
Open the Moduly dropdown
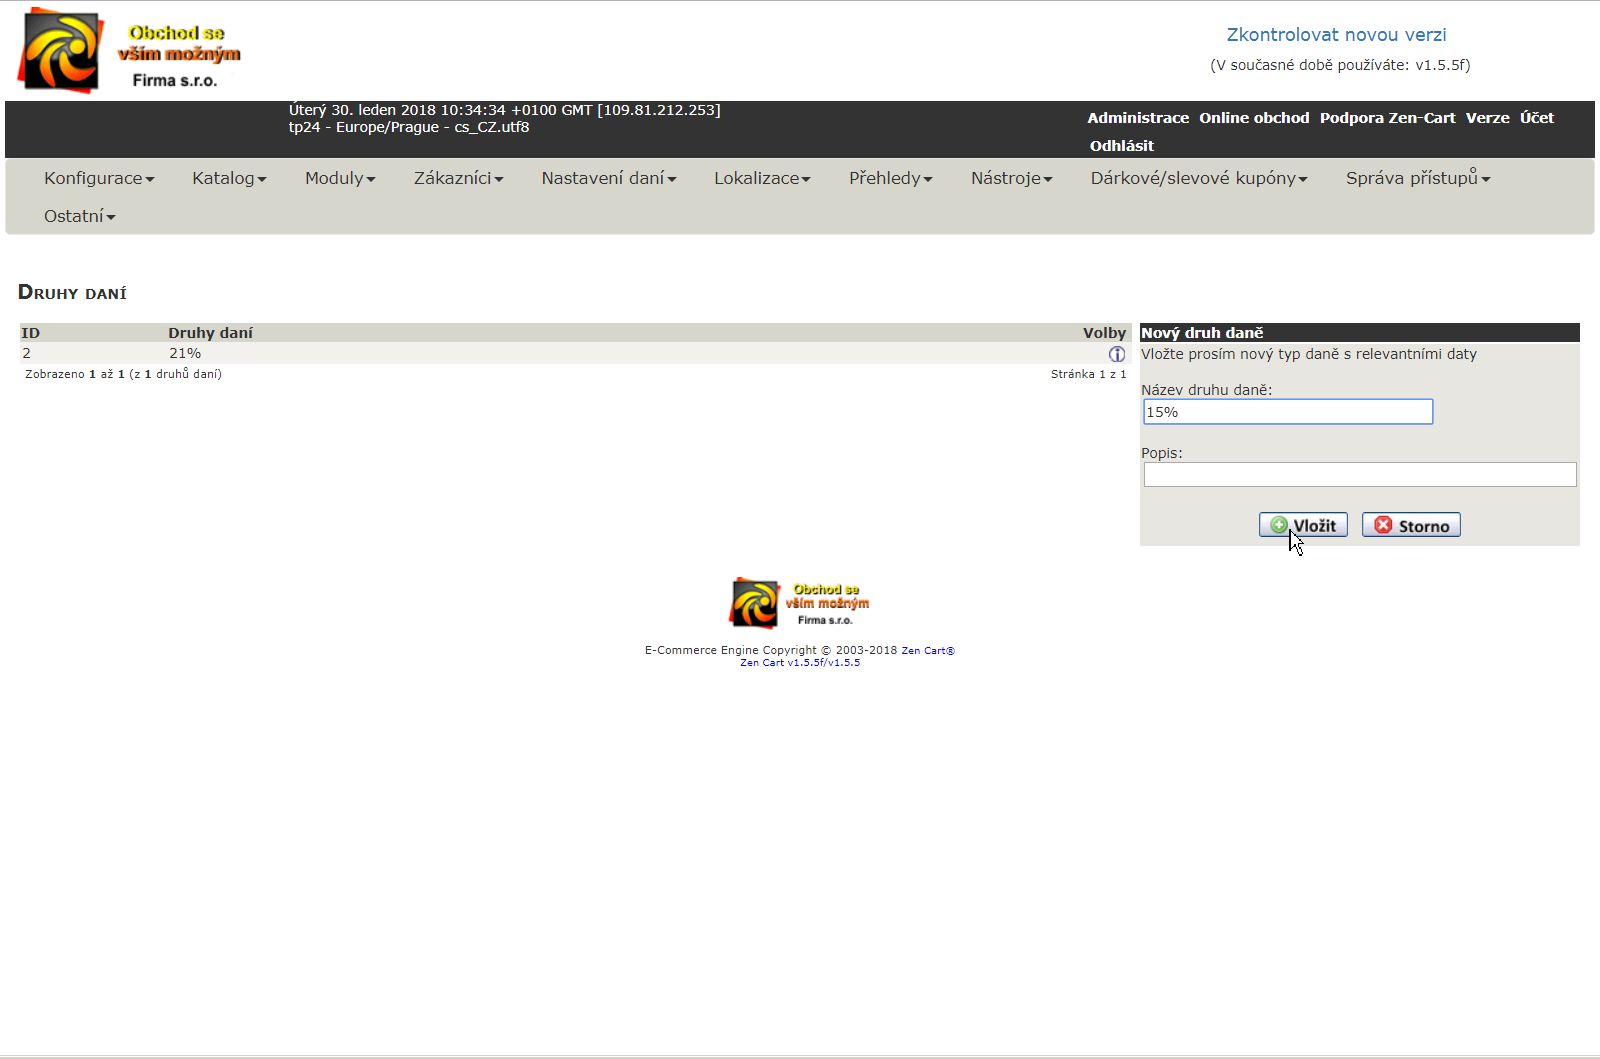340,178
